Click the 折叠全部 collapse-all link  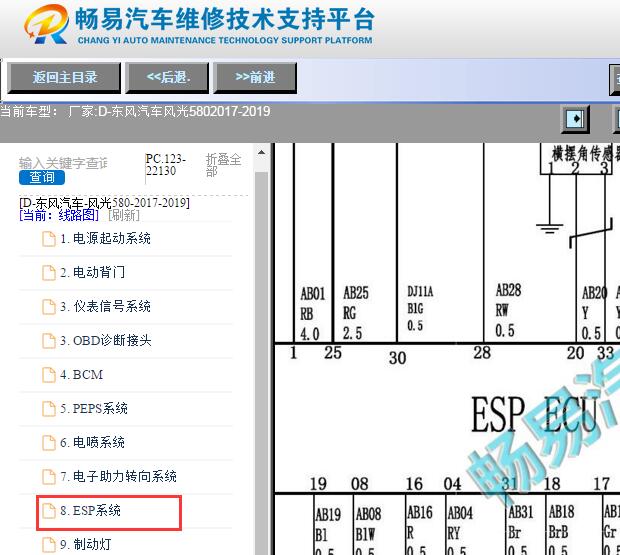tap(223, 165)
